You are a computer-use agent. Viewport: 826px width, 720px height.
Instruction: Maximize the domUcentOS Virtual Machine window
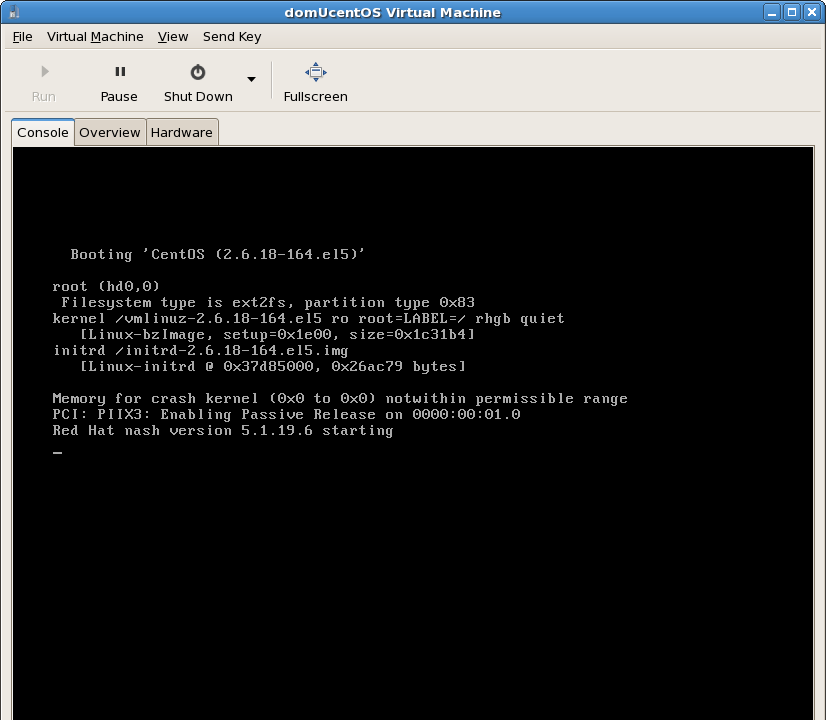[x=792, y=12]
